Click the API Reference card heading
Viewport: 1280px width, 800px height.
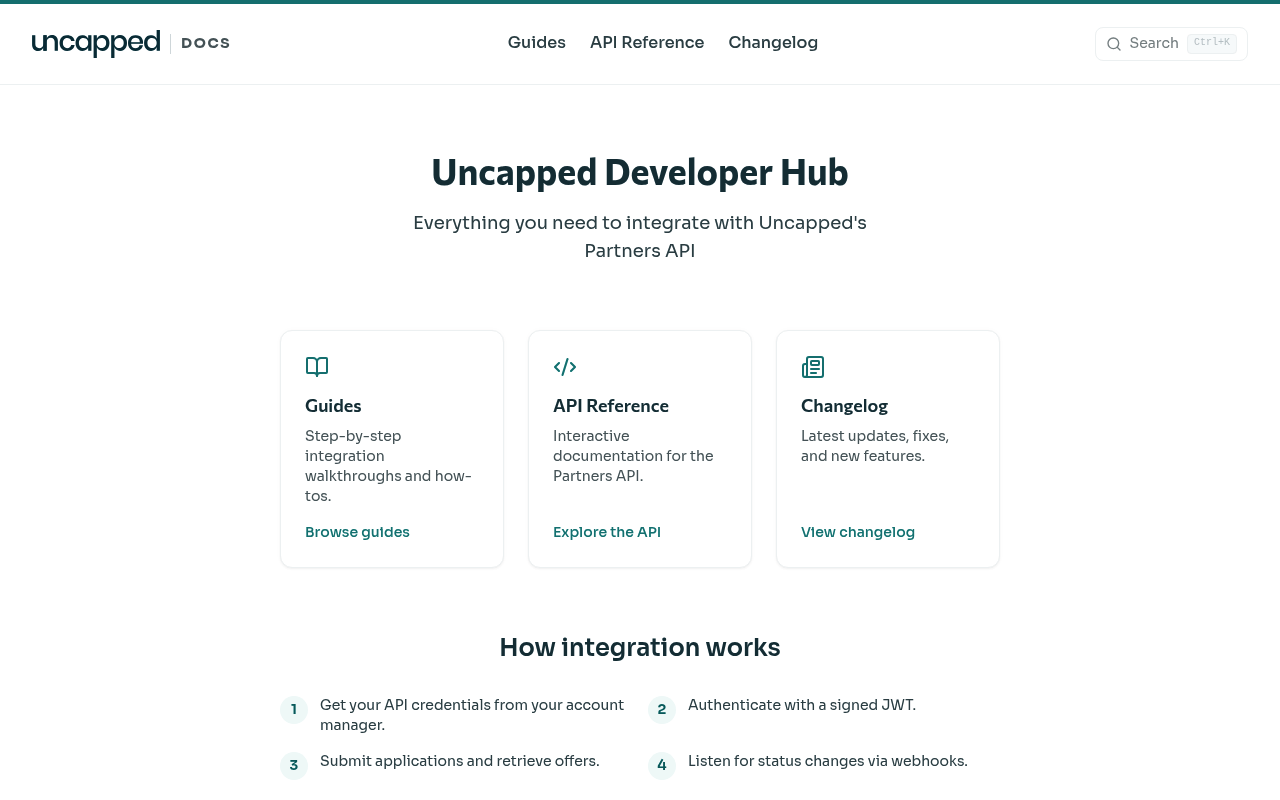[611, 406]
